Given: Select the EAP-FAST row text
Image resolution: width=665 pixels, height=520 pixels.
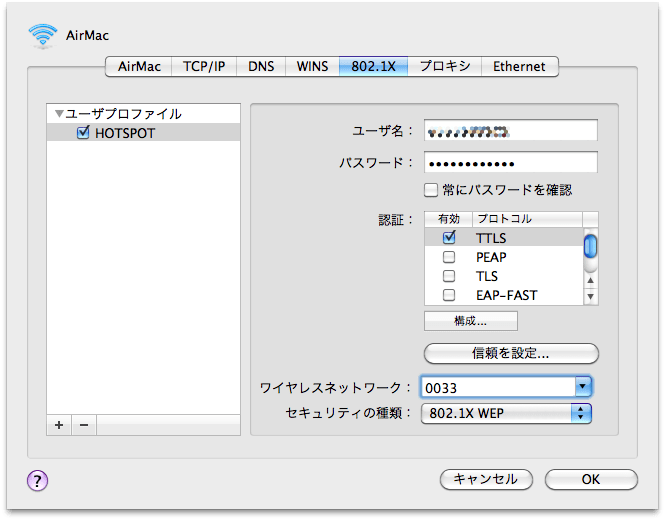Looking at the screenshot, I should (507, 295).
